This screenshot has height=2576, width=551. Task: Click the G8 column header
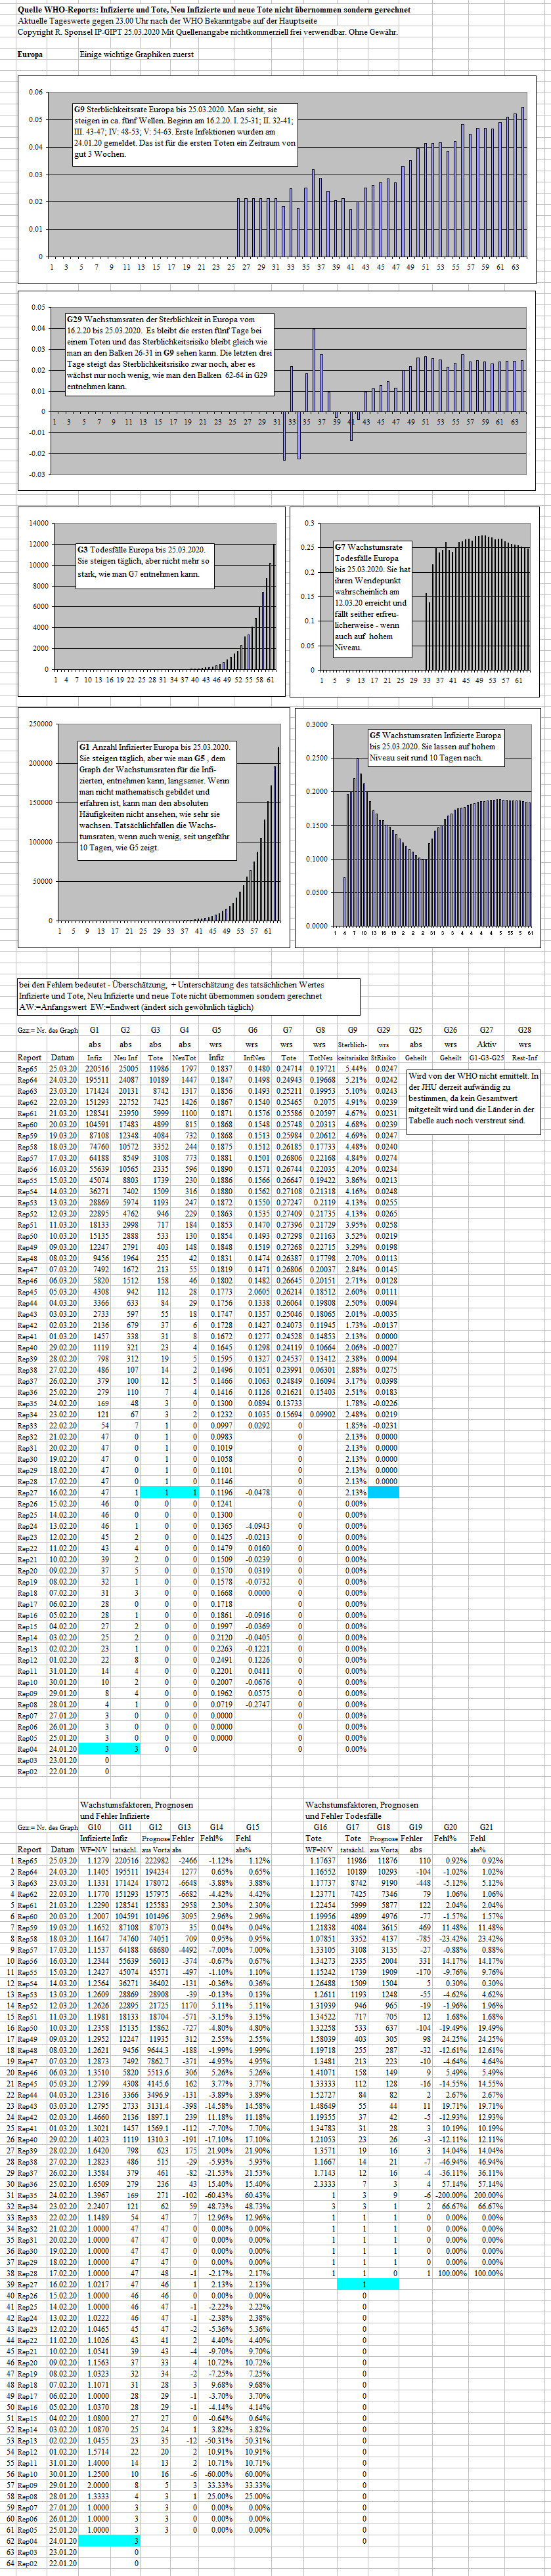coord(320,1029)
